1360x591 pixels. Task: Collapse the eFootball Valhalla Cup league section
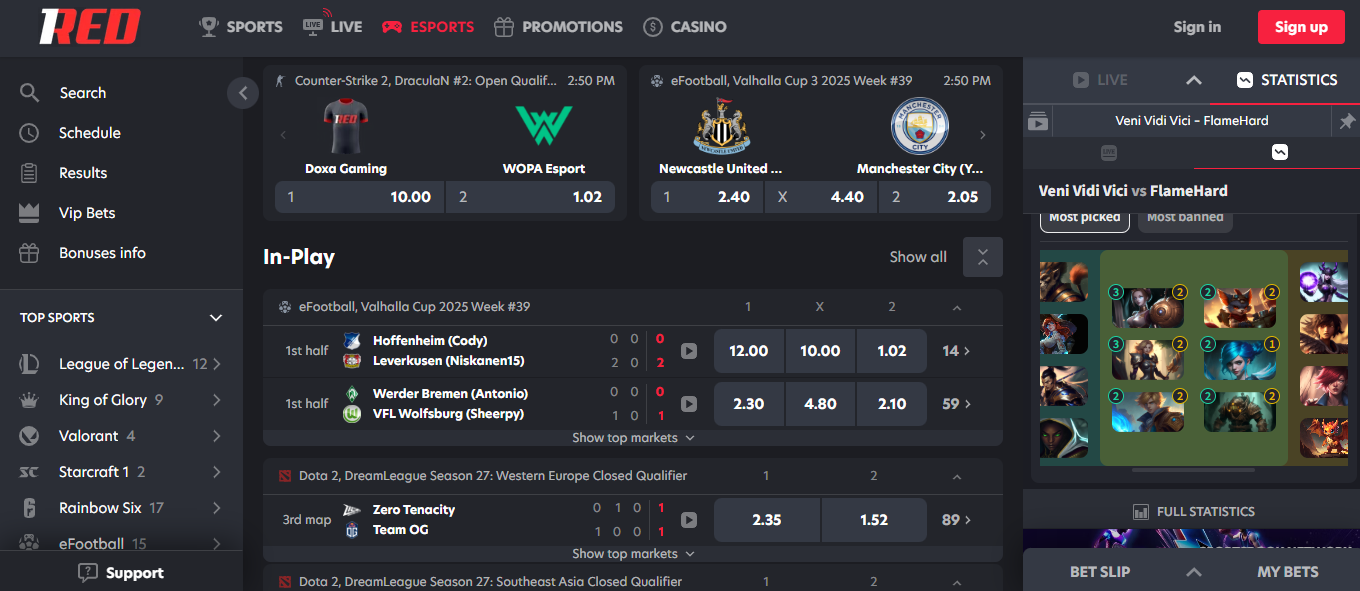(957, 308)
